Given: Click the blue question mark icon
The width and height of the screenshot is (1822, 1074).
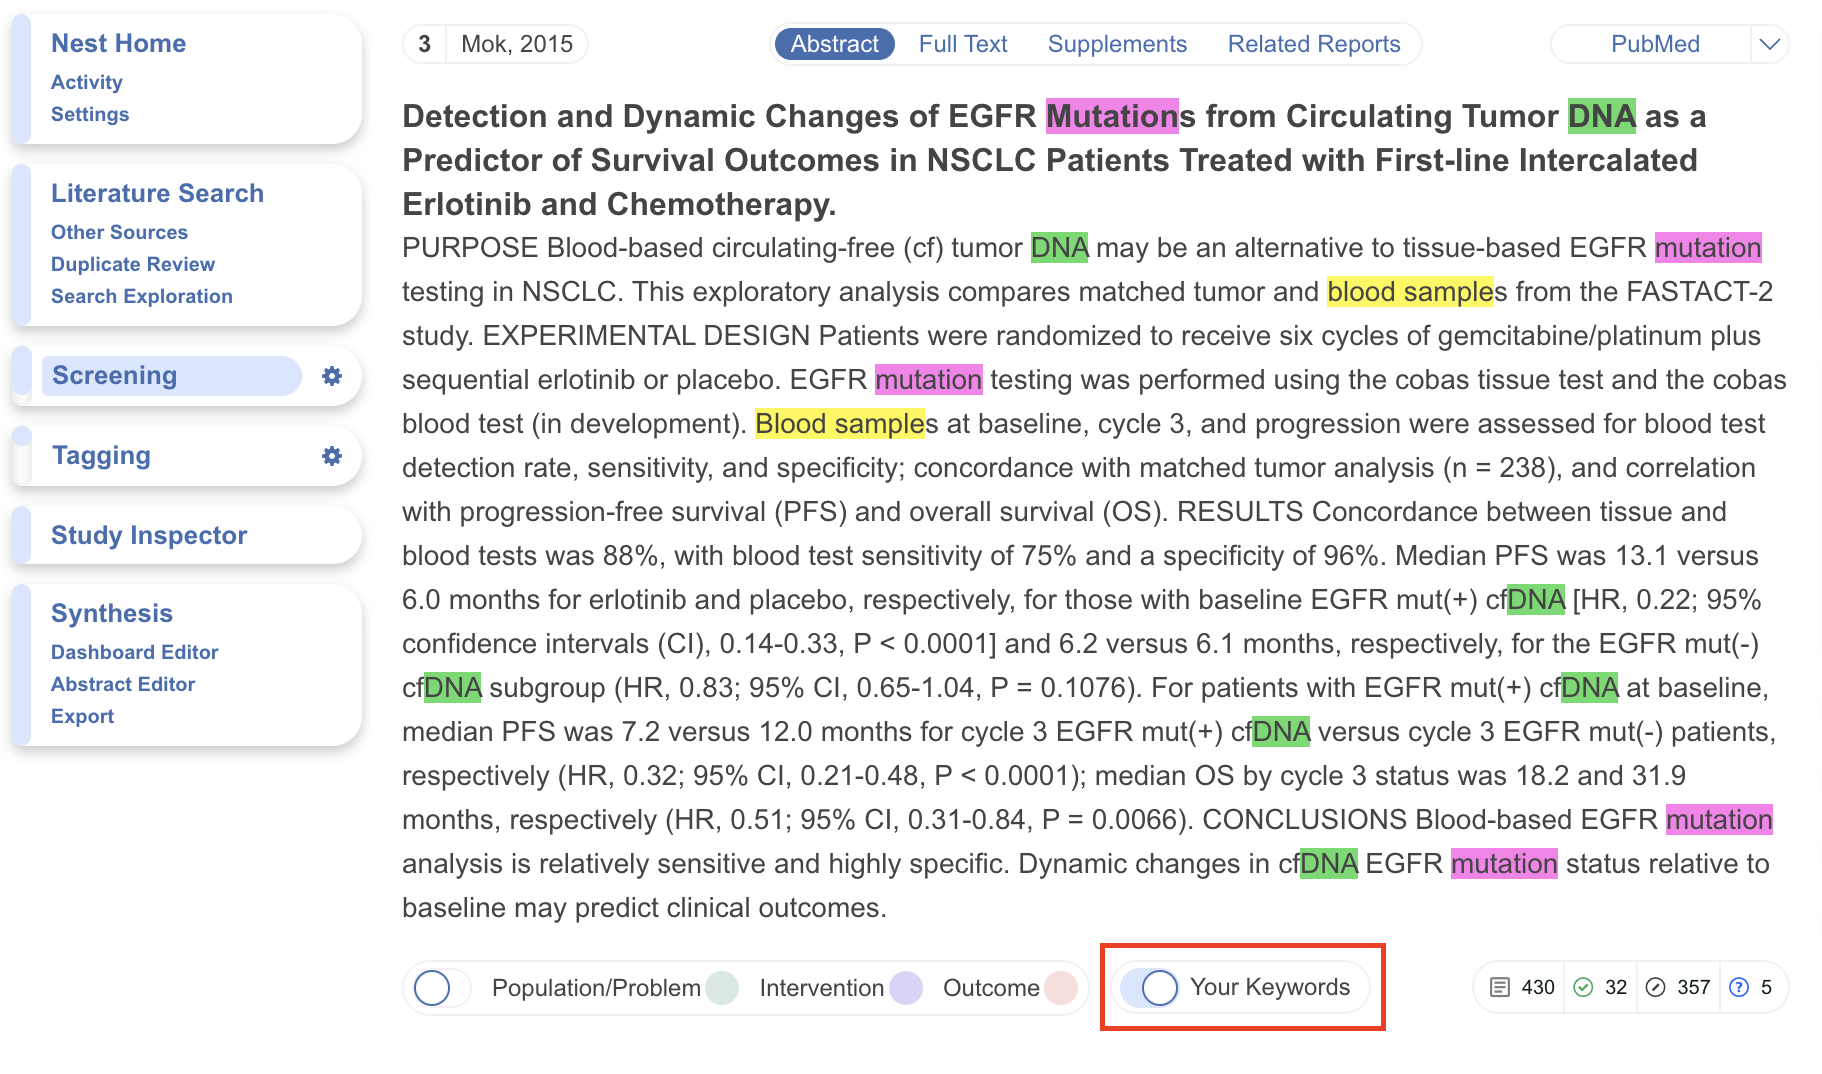Looking at the screenshot, I should click(1739, 988).
